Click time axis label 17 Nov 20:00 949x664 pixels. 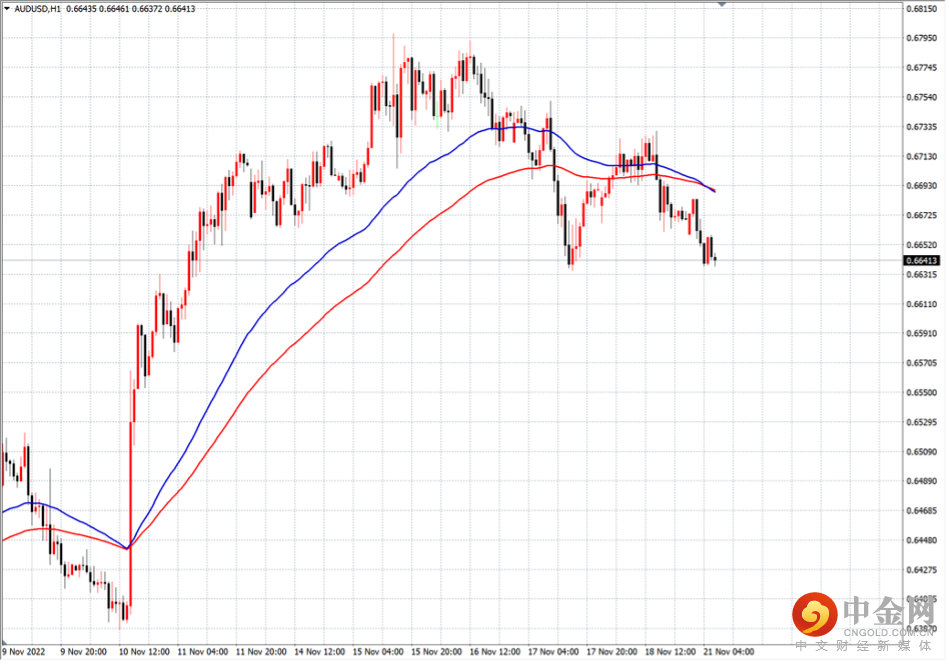click(x=612, y=652)
